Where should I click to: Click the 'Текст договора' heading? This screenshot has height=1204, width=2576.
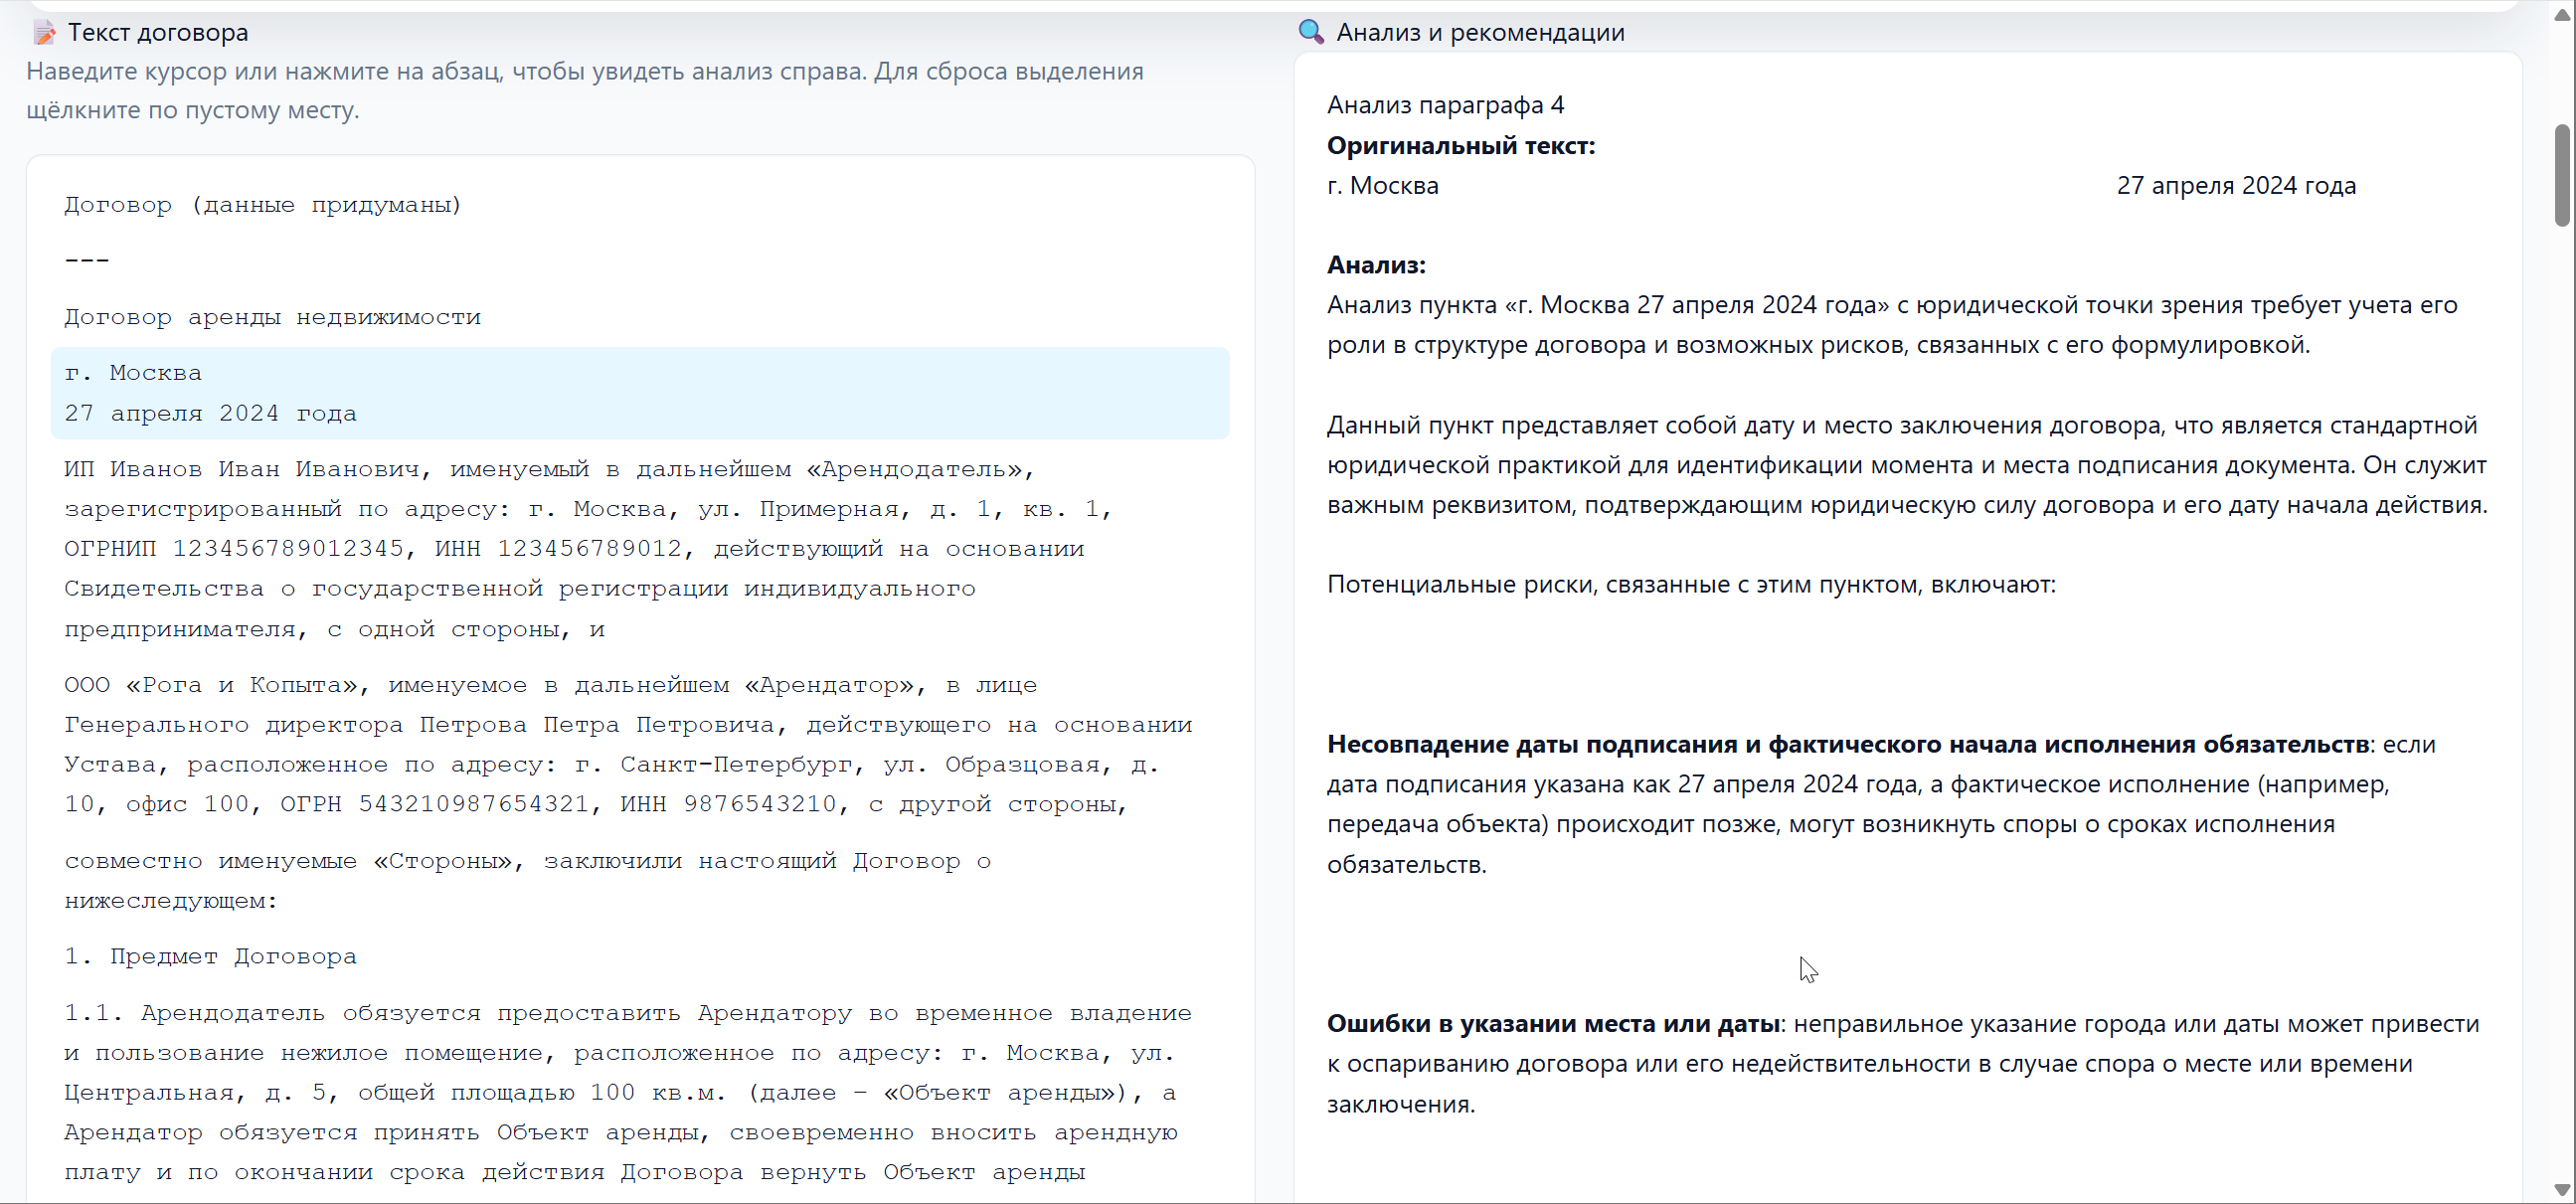tap(158, 33)
